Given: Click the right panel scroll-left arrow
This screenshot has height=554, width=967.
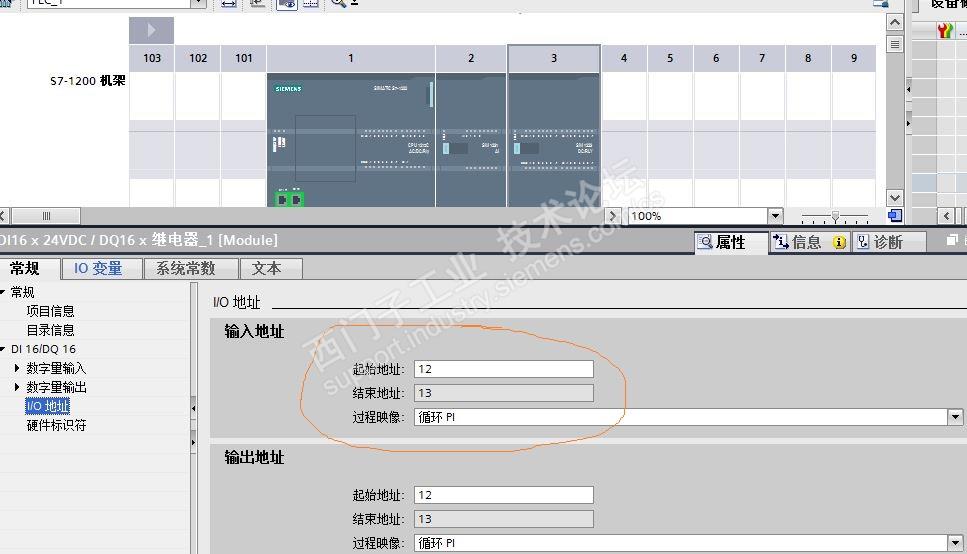Looking at the screenshot, I should pos(947,216).
